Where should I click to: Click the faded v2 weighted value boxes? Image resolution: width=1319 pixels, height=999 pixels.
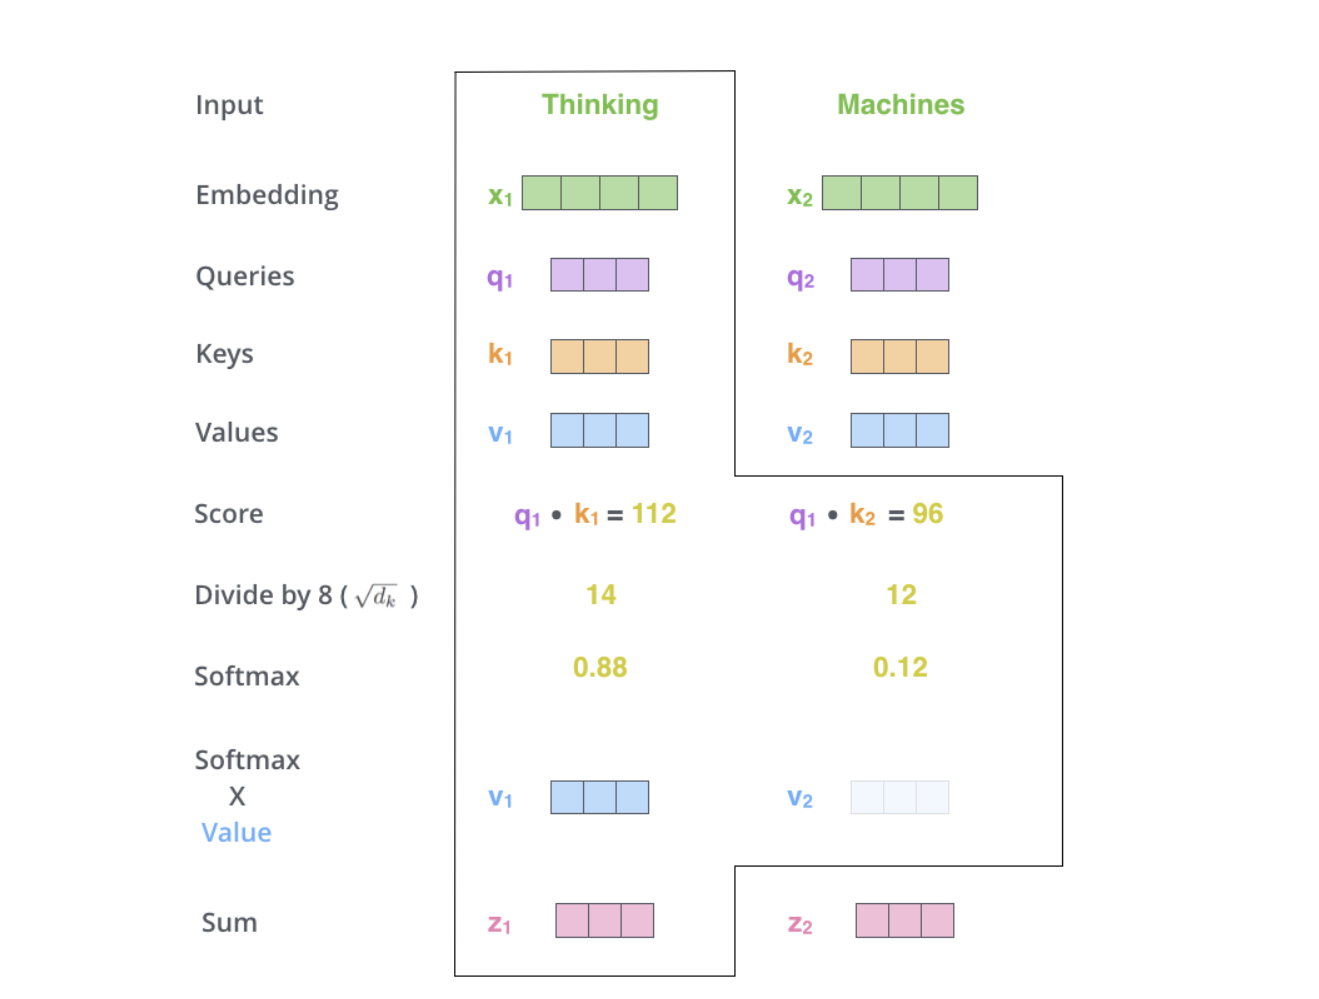click(x=899, y=797)
